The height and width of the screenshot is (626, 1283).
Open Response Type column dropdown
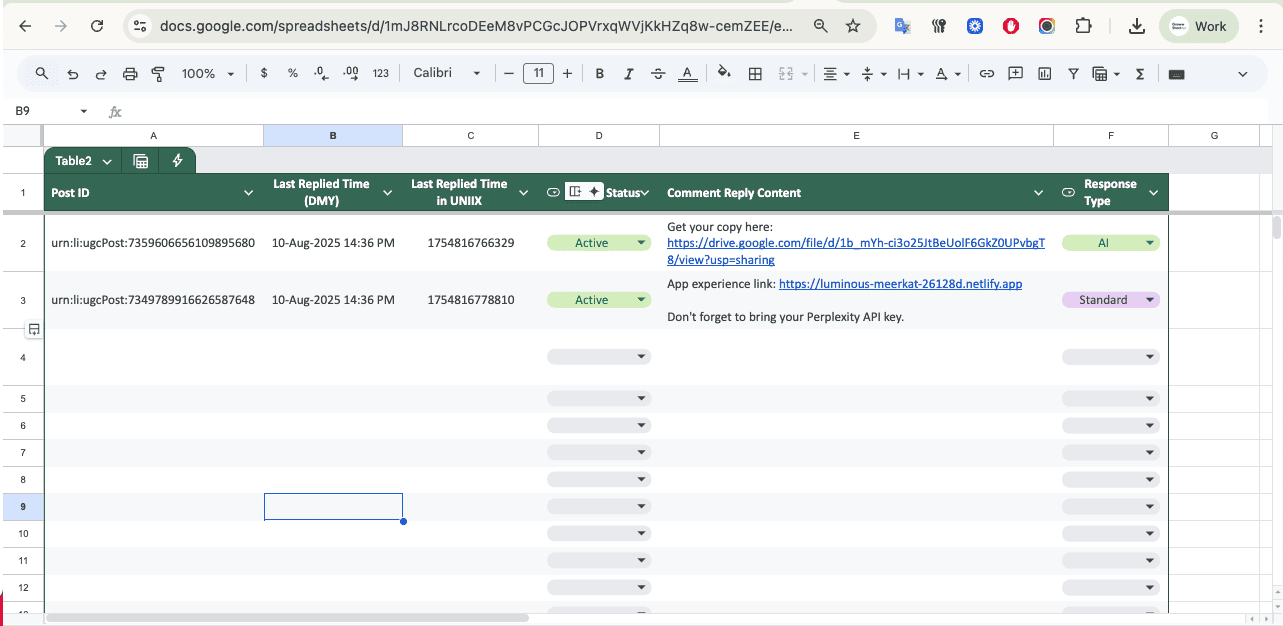point(1154,193)
